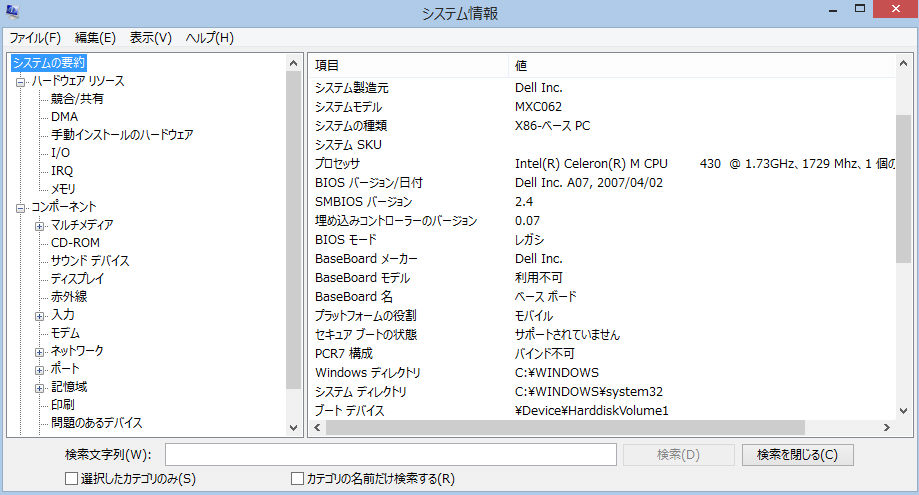The width and height of the screenshot is (919, 495).
Task: Open the 表示(V) menu
Action: tap(151, 38)
